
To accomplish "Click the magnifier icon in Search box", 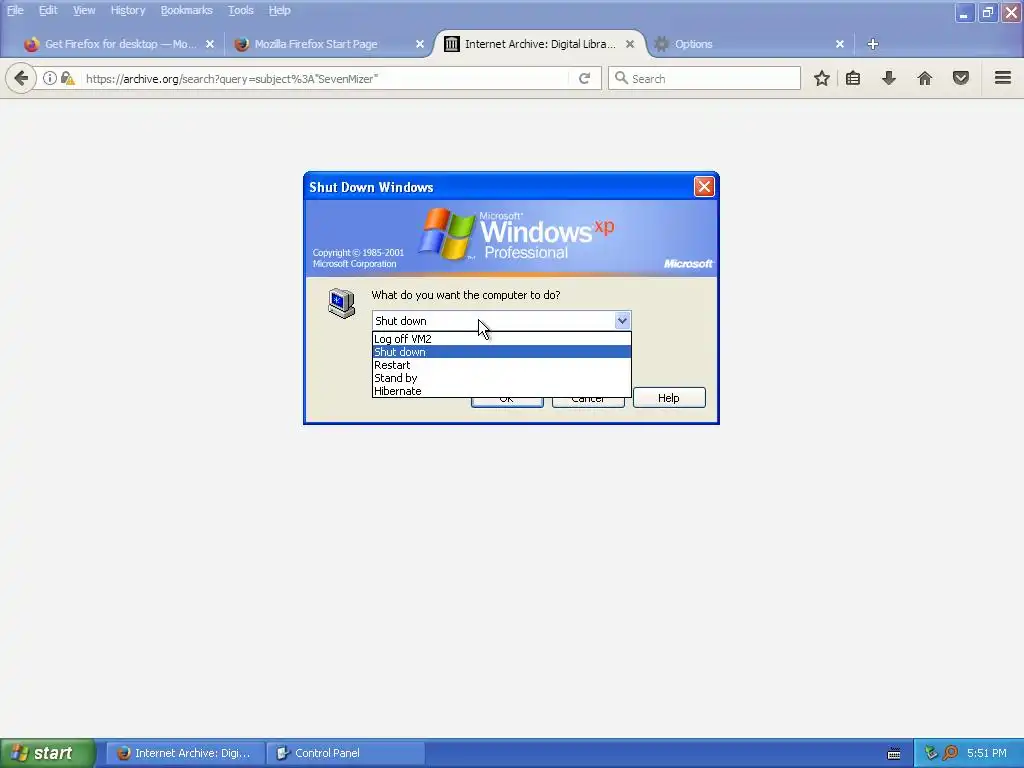I will 621,78.
